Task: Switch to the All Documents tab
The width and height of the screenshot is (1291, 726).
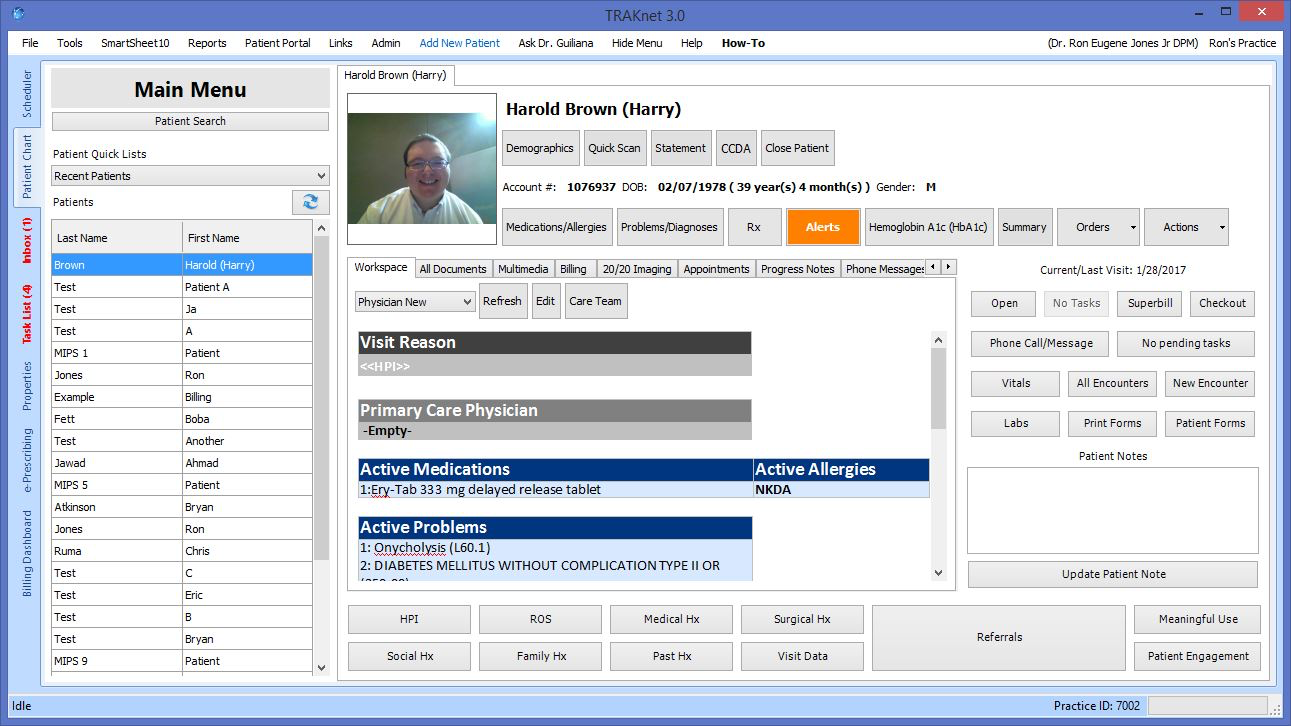Action: [x=453, y=268]
